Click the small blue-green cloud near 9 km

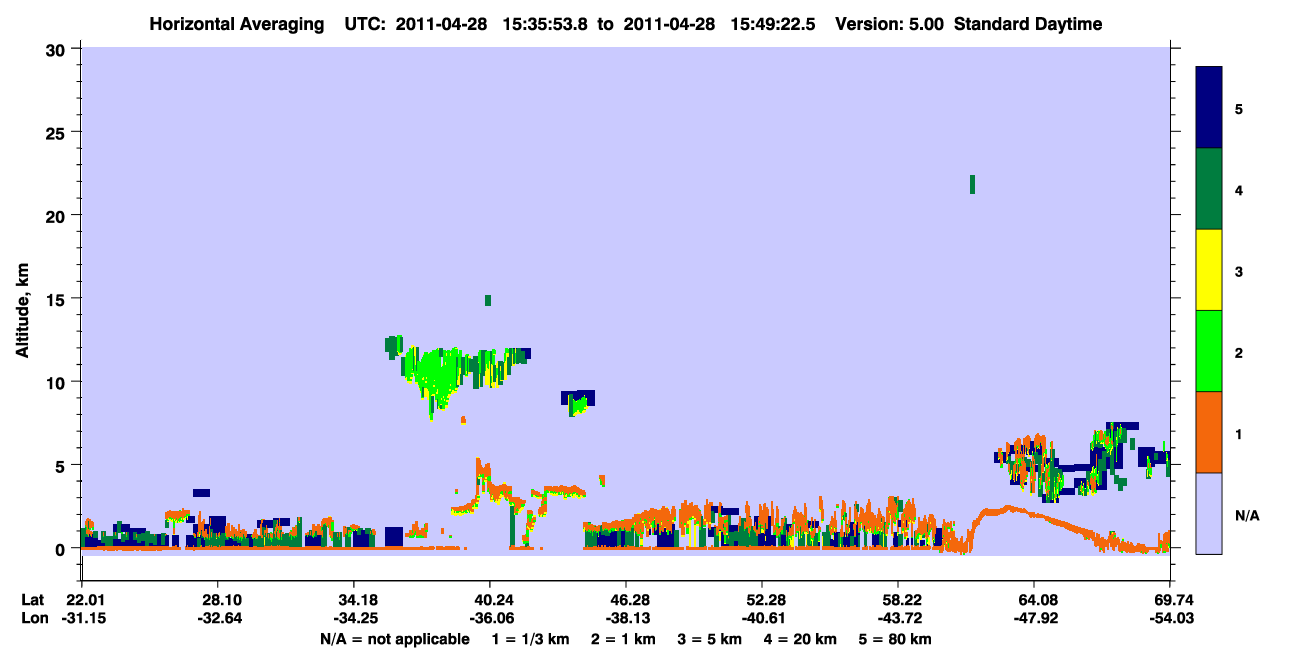(x=578, y=401)
